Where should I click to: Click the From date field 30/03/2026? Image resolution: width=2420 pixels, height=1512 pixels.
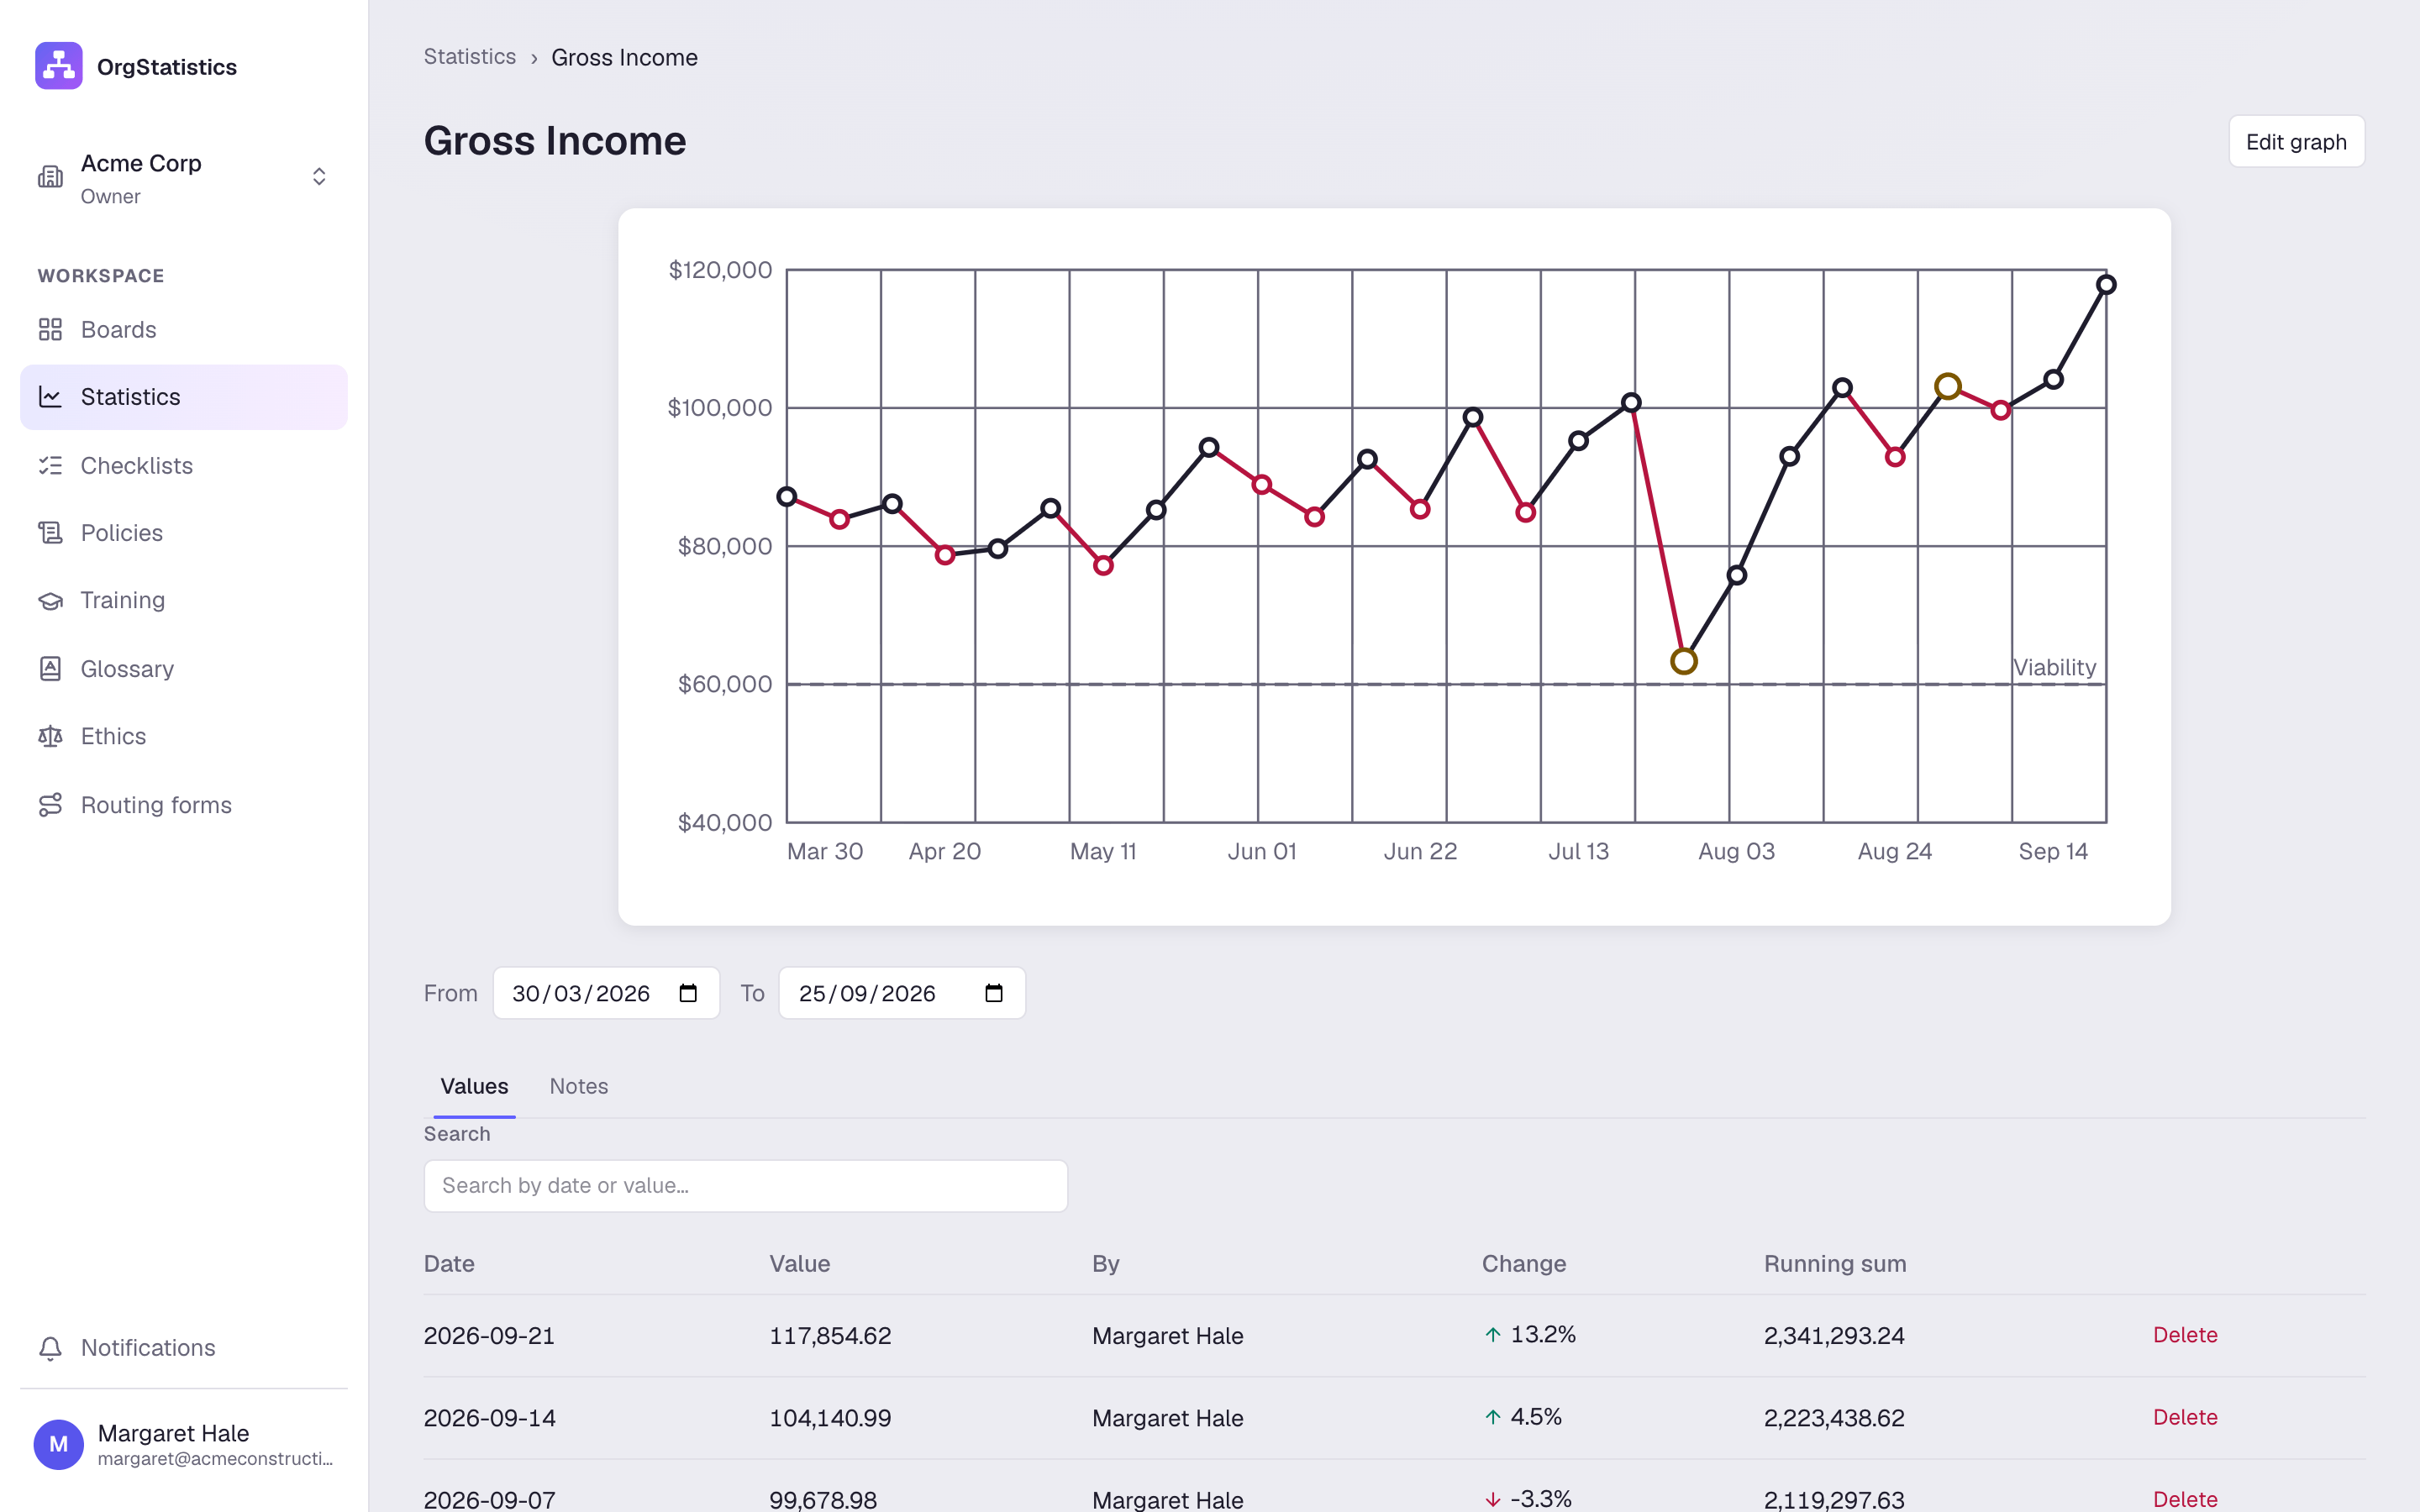(606, 993)
